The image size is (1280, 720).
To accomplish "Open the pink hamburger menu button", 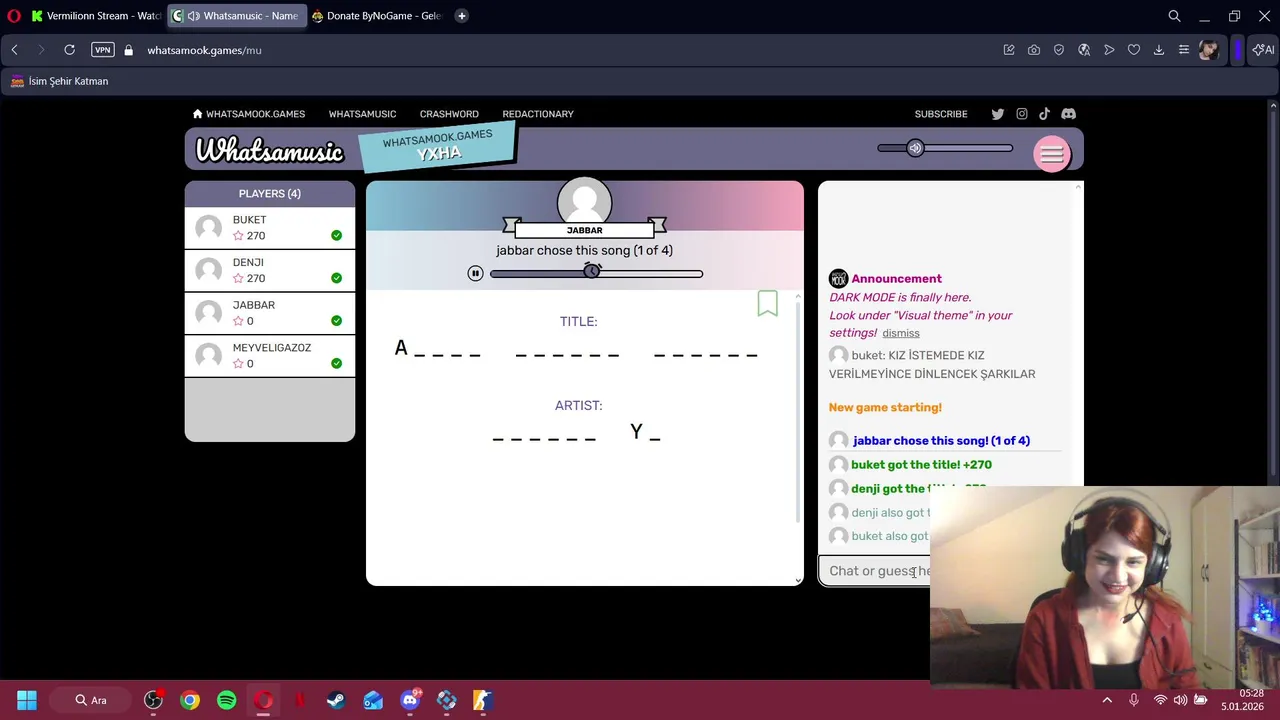I will [1051, 154].
